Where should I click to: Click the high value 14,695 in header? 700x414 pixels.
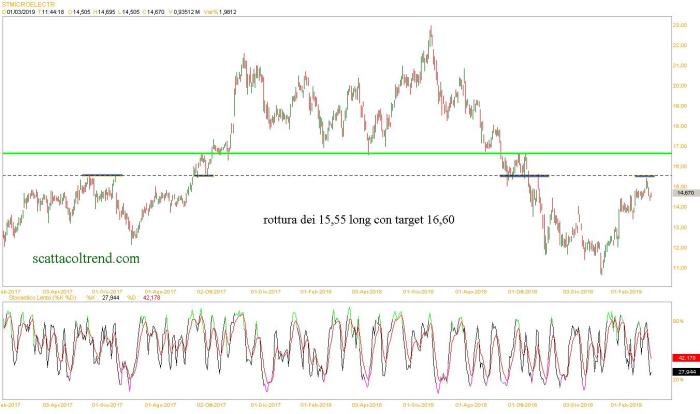tap(106, 12)
